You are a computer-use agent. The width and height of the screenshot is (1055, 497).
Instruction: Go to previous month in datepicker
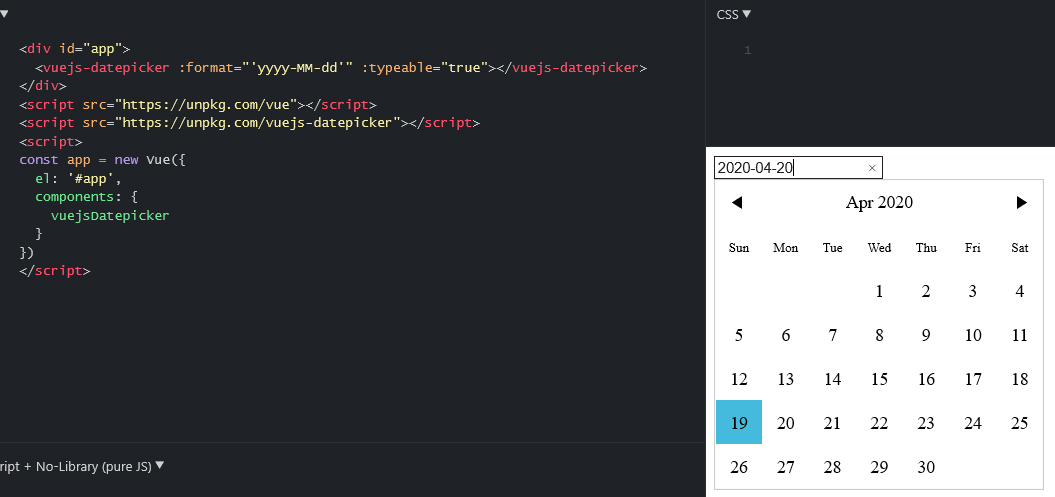coord(737,202)
